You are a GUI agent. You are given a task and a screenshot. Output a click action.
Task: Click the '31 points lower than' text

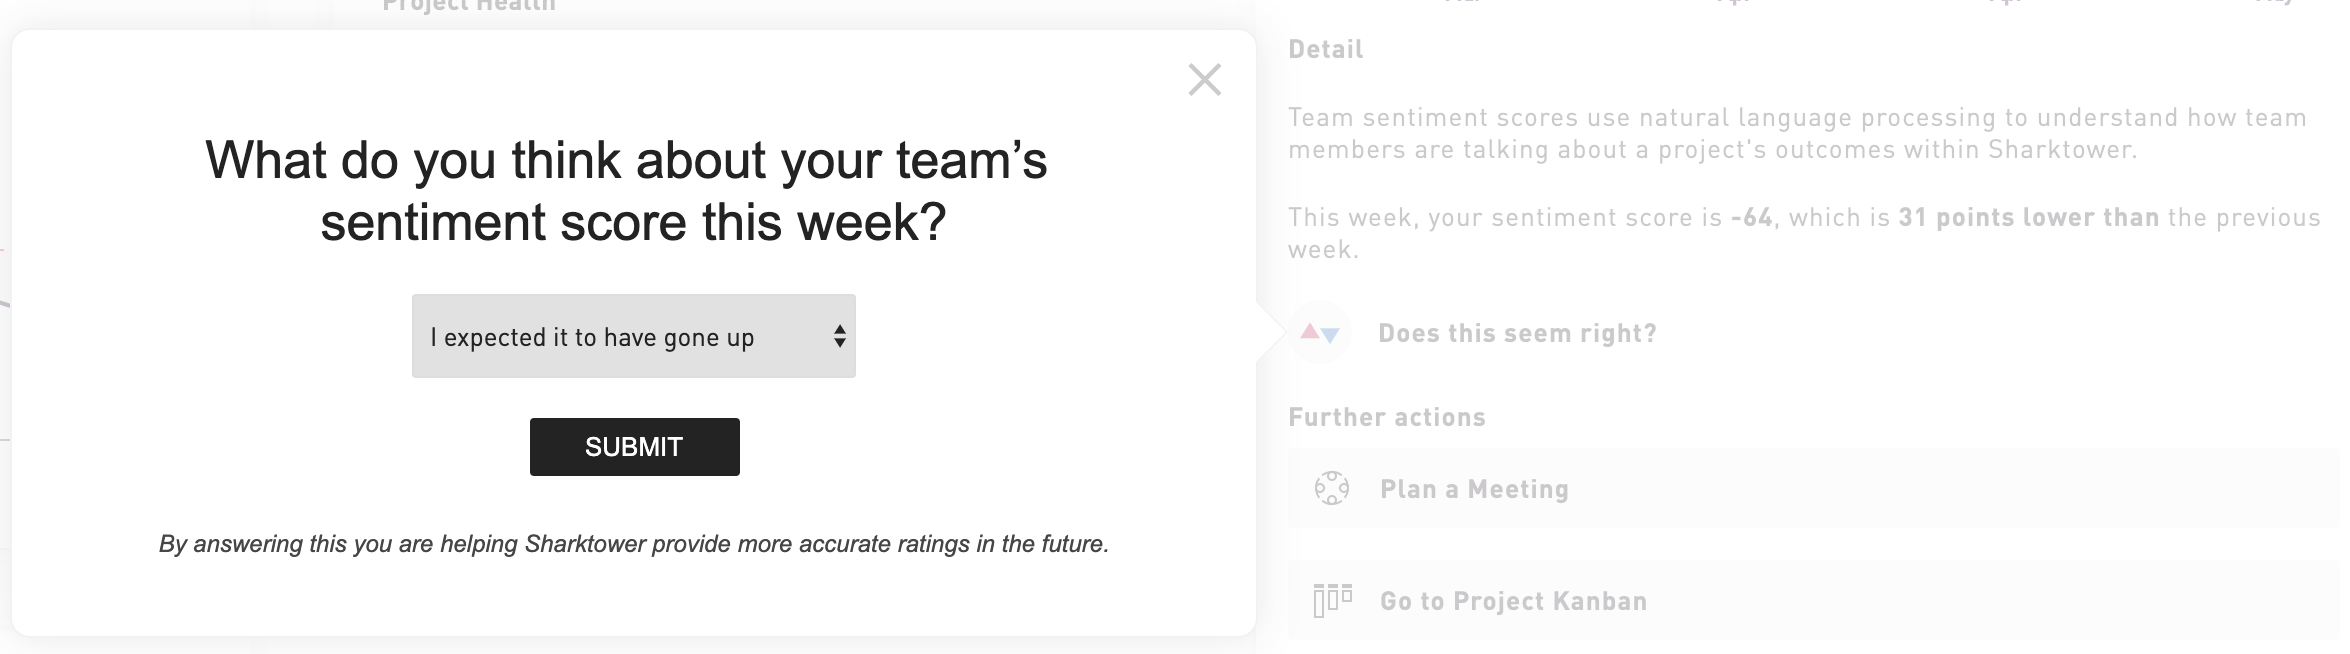click(2028, 217)
